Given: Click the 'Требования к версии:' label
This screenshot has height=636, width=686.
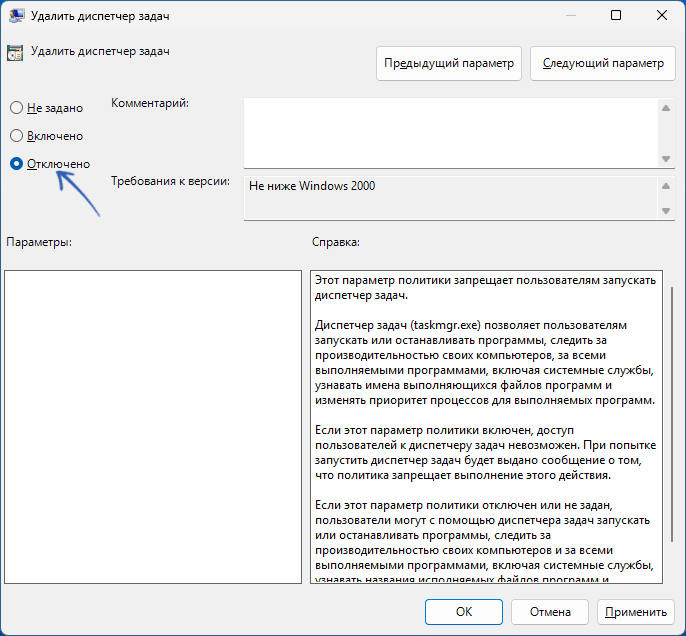Looking at the screenshot, I should coord(170,181).
